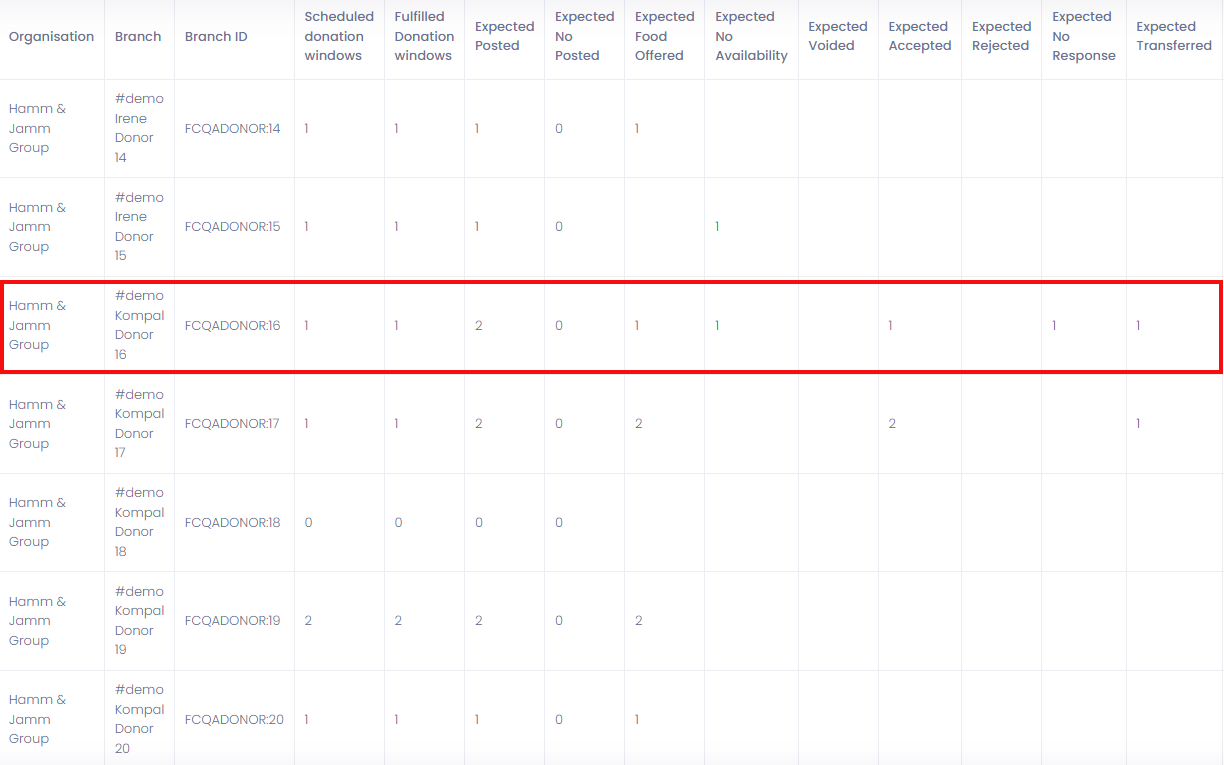
Task: Click the Fulfilled Donation windows header
Action: click(423, 37)
